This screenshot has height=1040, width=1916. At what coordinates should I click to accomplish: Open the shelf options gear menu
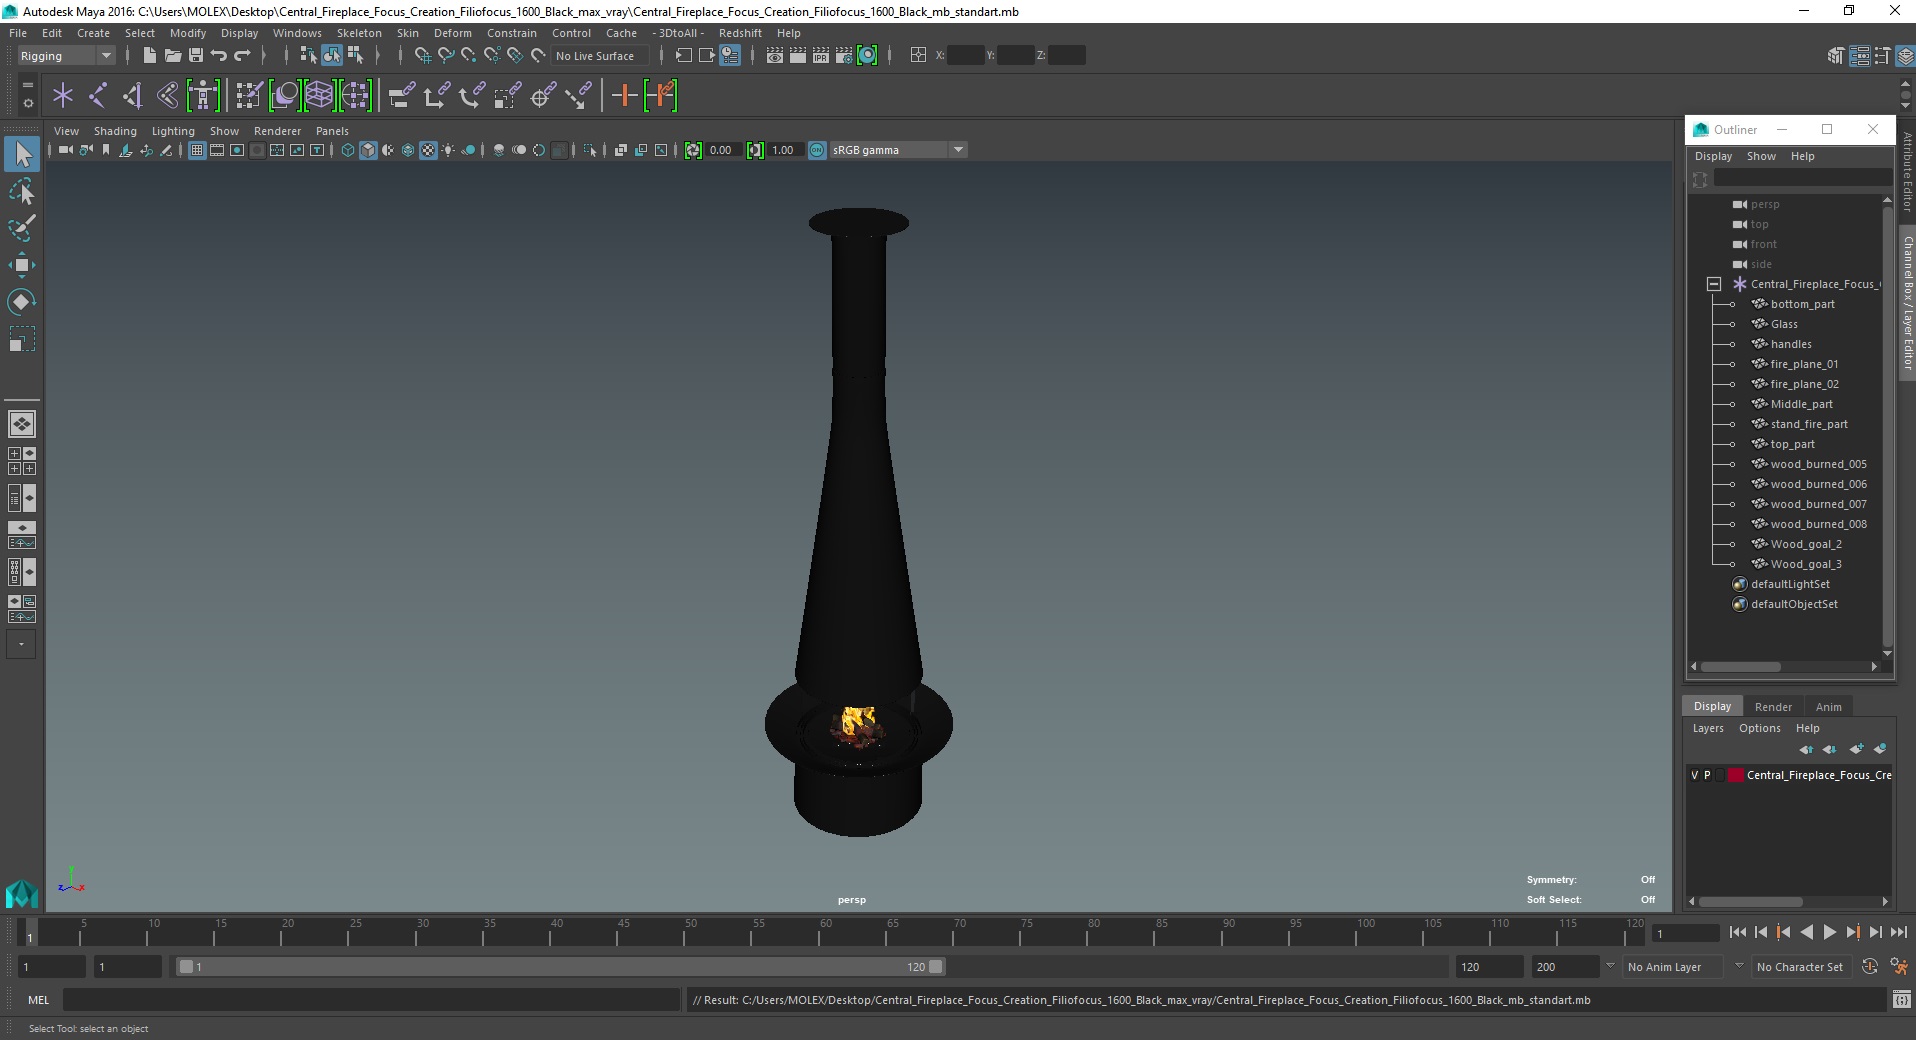coord(28,103)
